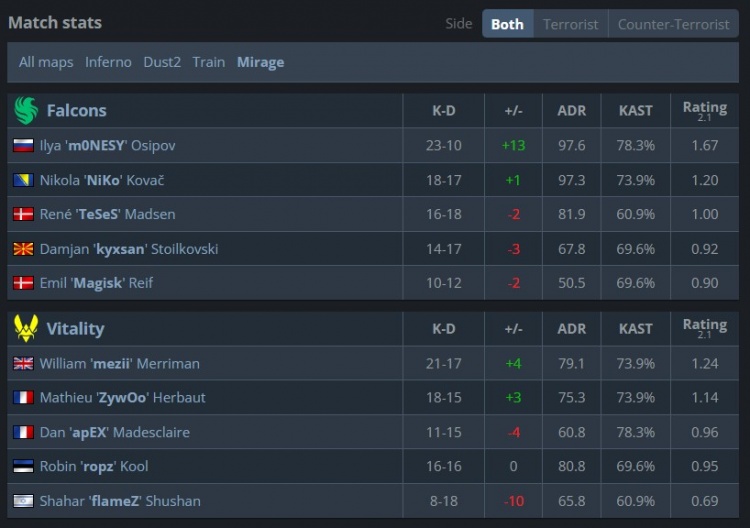This screenshot has width=750, height=528.
Task: Click the Israeli flag next to flameZ
Action: click(x=23, y=501)
